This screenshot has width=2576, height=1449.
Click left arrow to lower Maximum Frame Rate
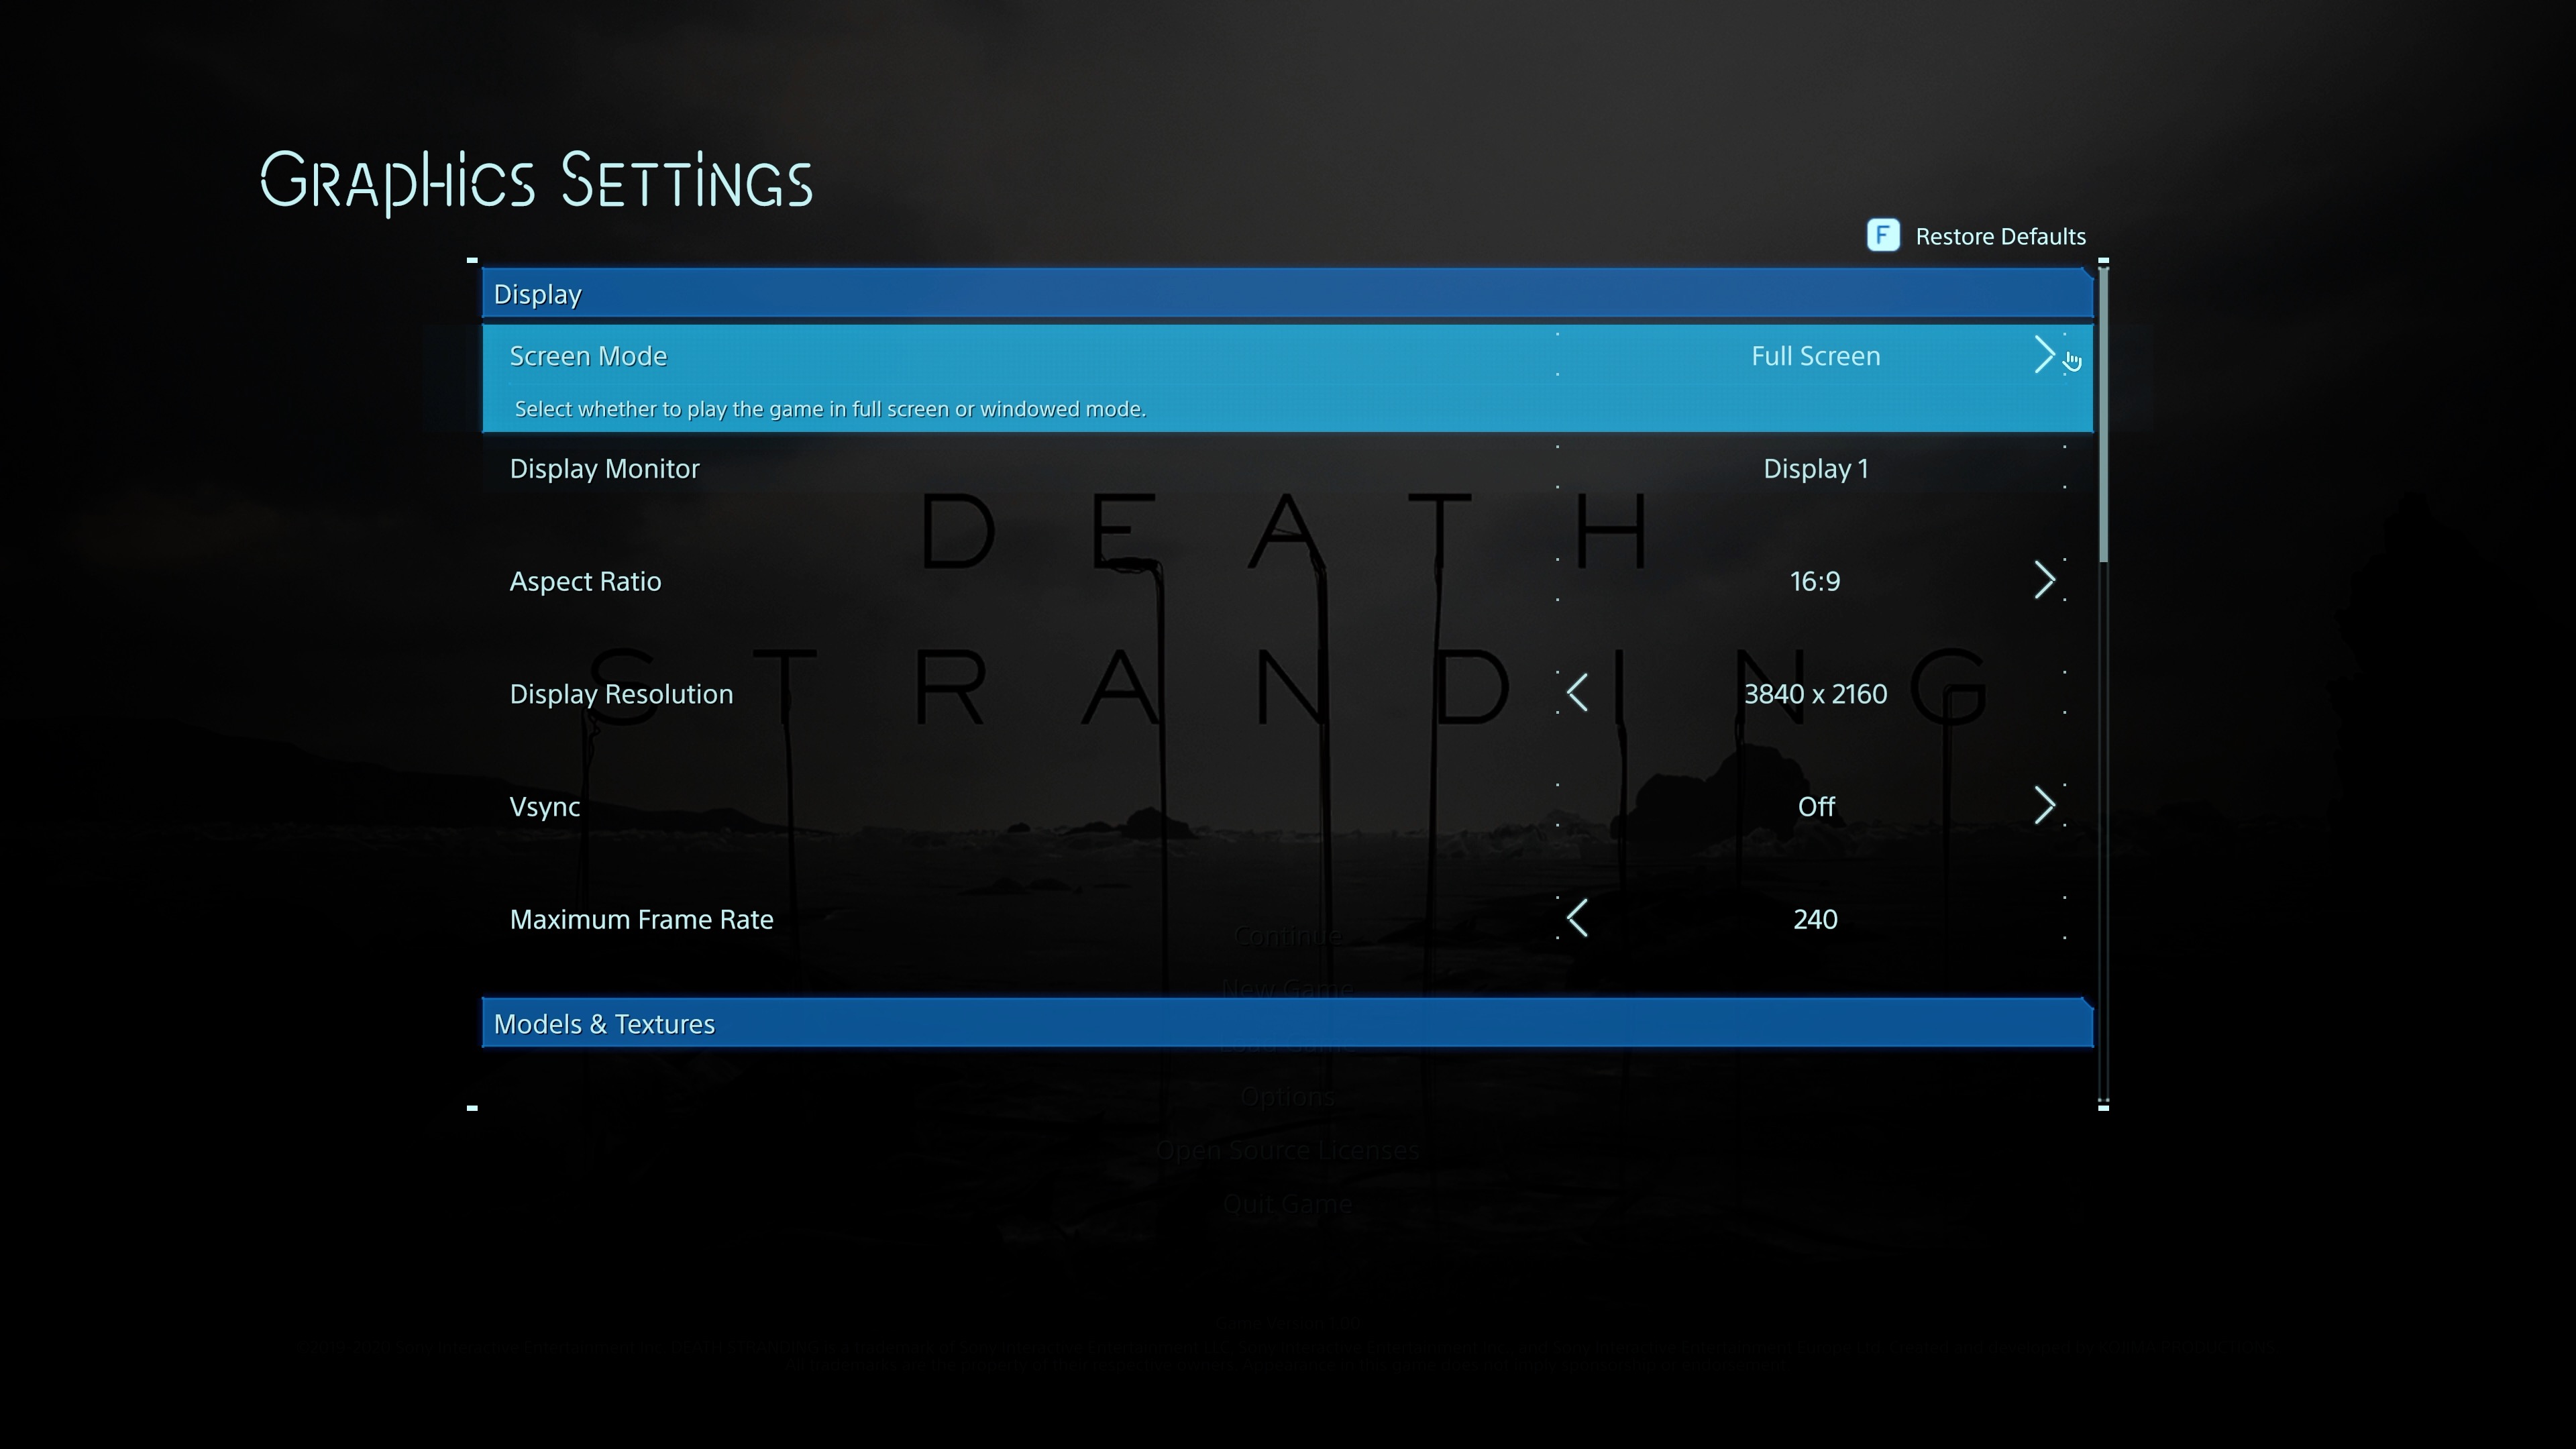tap(1577, 918)
